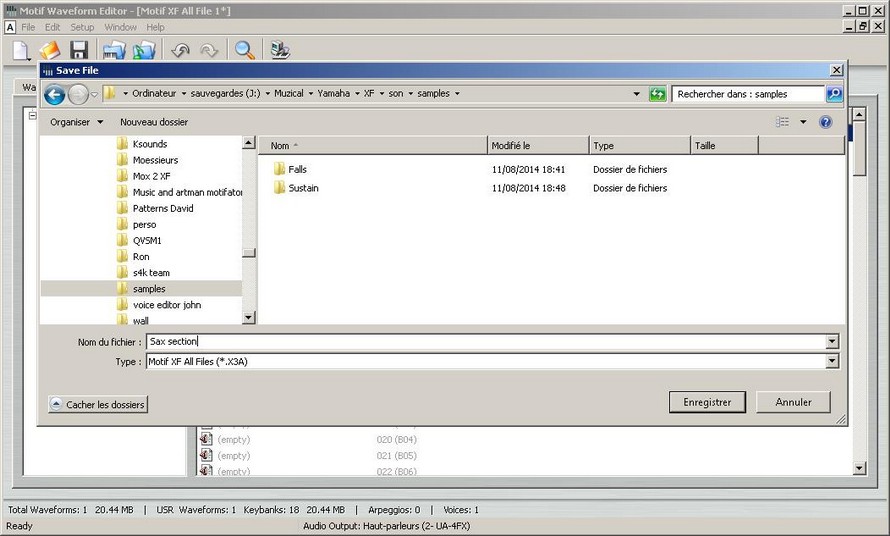Expand the view options dropdown arrow
This screenshot has width=890, height=536.
(803, 122)
